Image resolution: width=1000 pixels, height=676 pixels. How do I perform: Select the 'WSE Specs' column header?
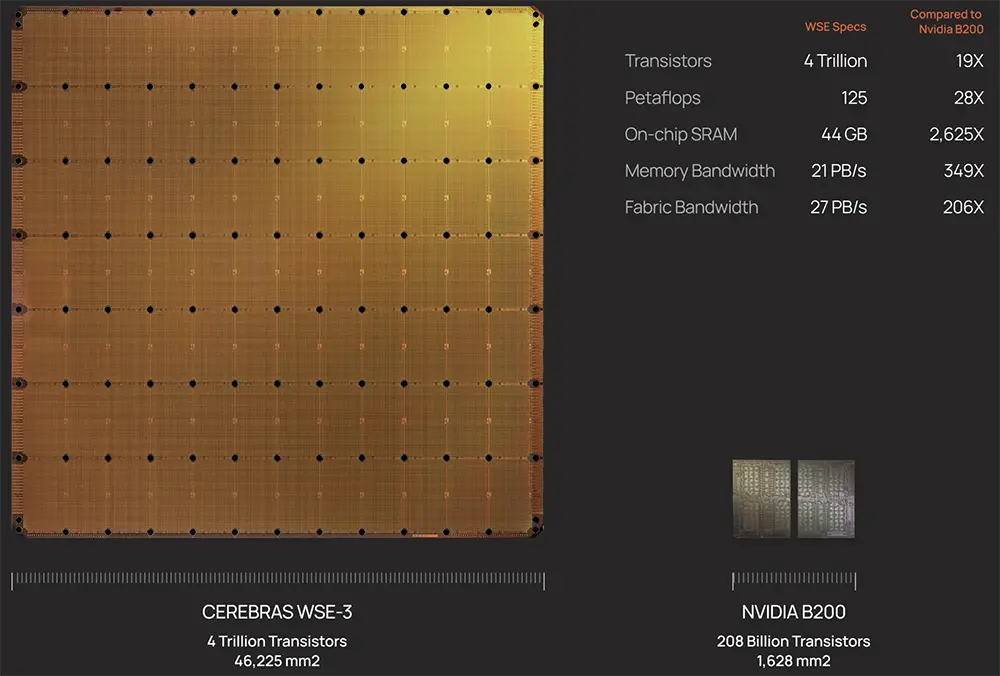point(836,27)
